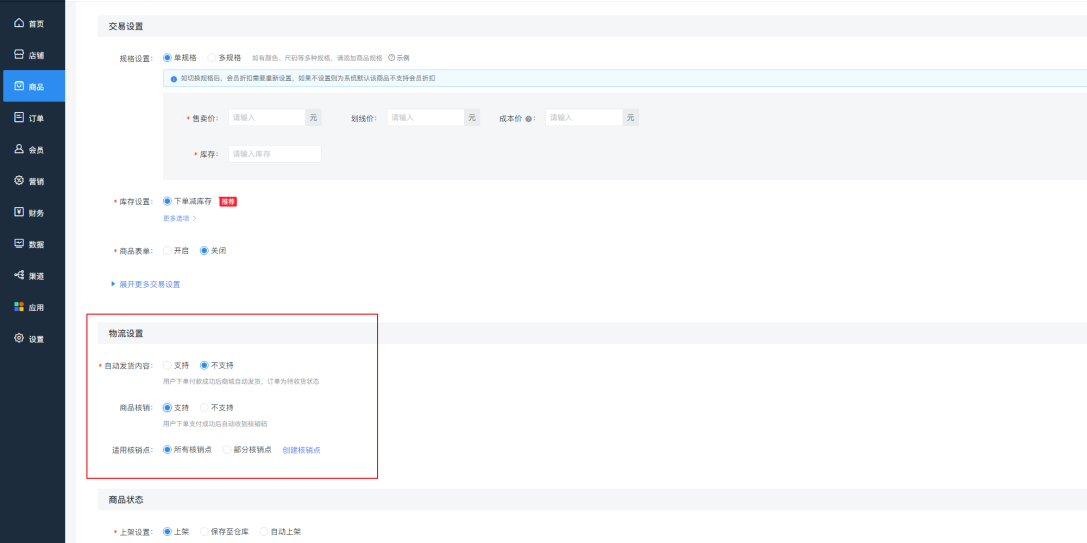Open the 首页 home icon in sidebar
Viewport: 1087px width, 543px height.
tap(18, 23)
